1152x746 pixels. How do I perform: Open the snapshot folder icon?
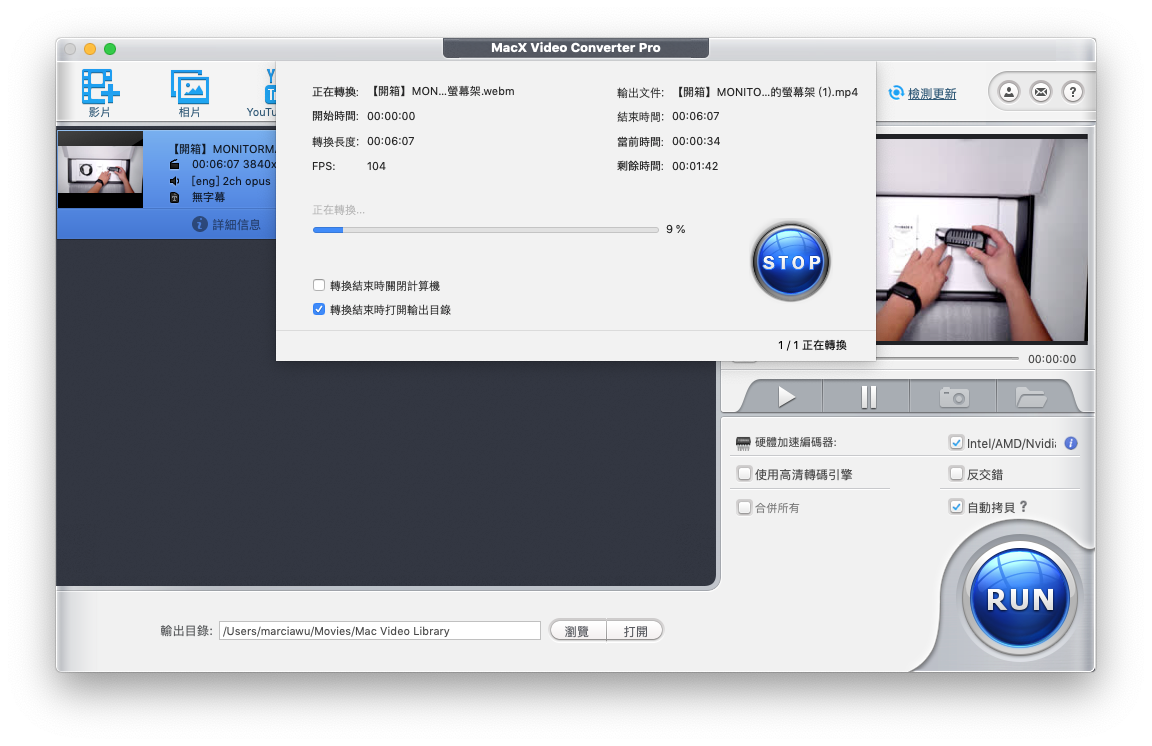point(1030,397)
